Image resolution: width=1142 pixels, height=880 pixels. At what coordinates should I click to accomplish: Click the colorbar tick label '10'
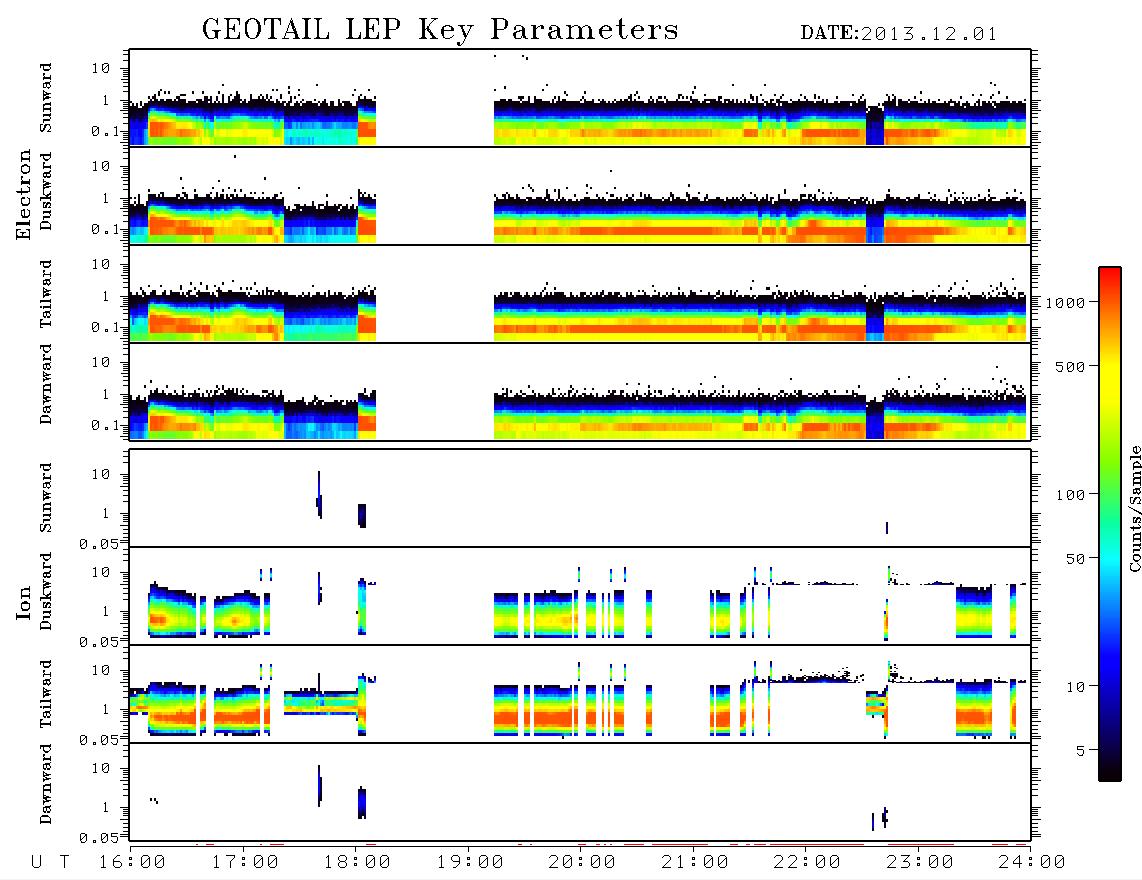click(x=1077, y=687)
